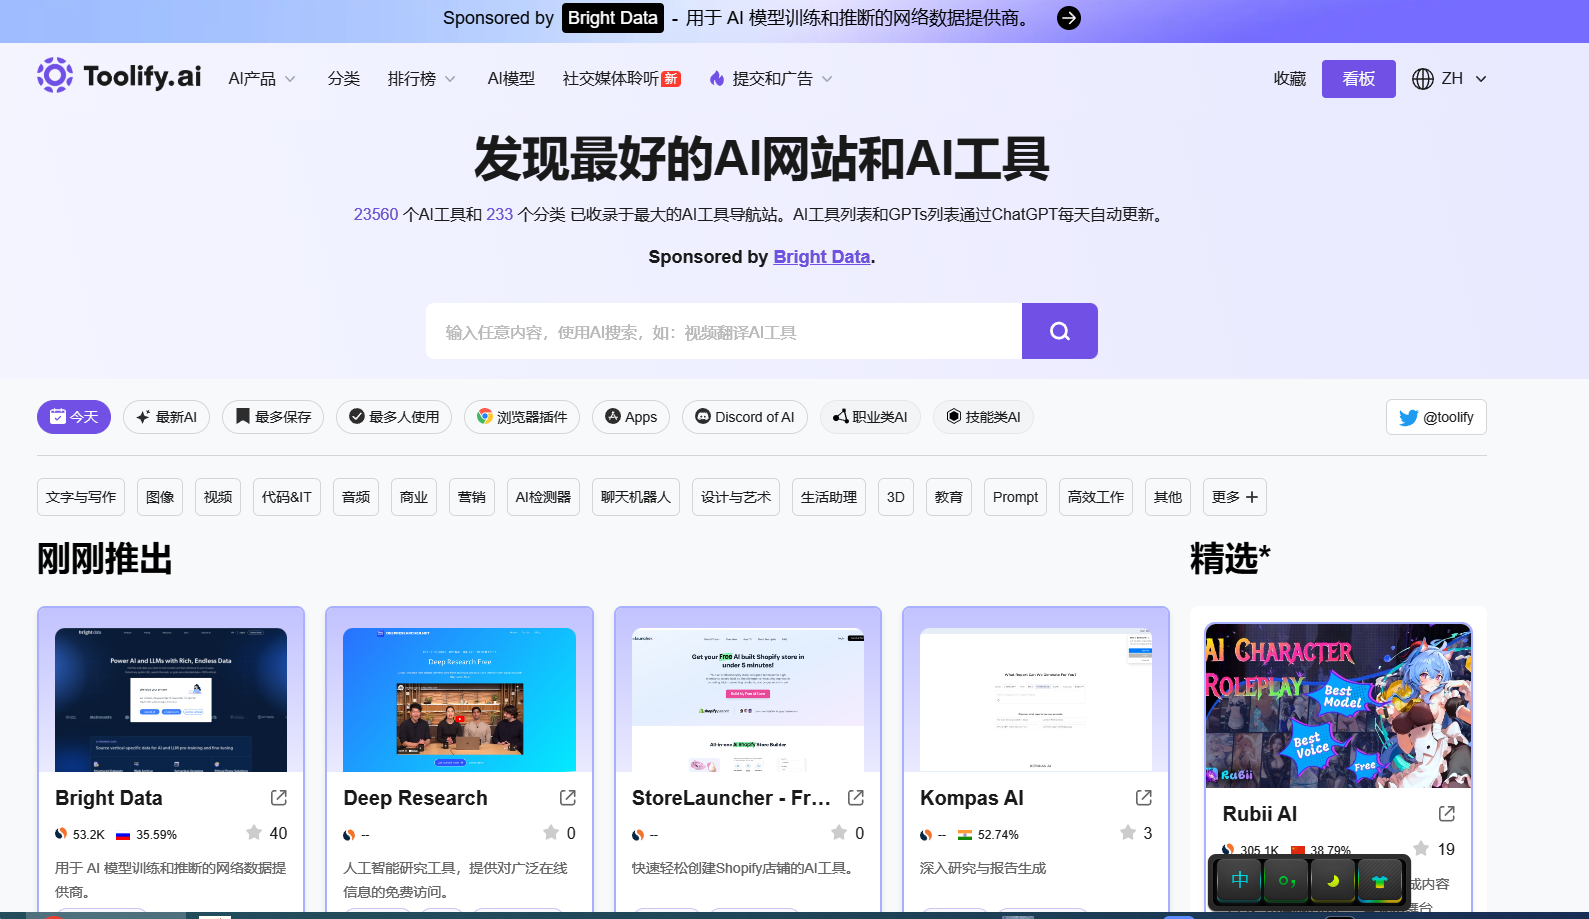Open the AI模型 menu item
This screenshot has height=919, width=1589.
(x=511, y=79)
